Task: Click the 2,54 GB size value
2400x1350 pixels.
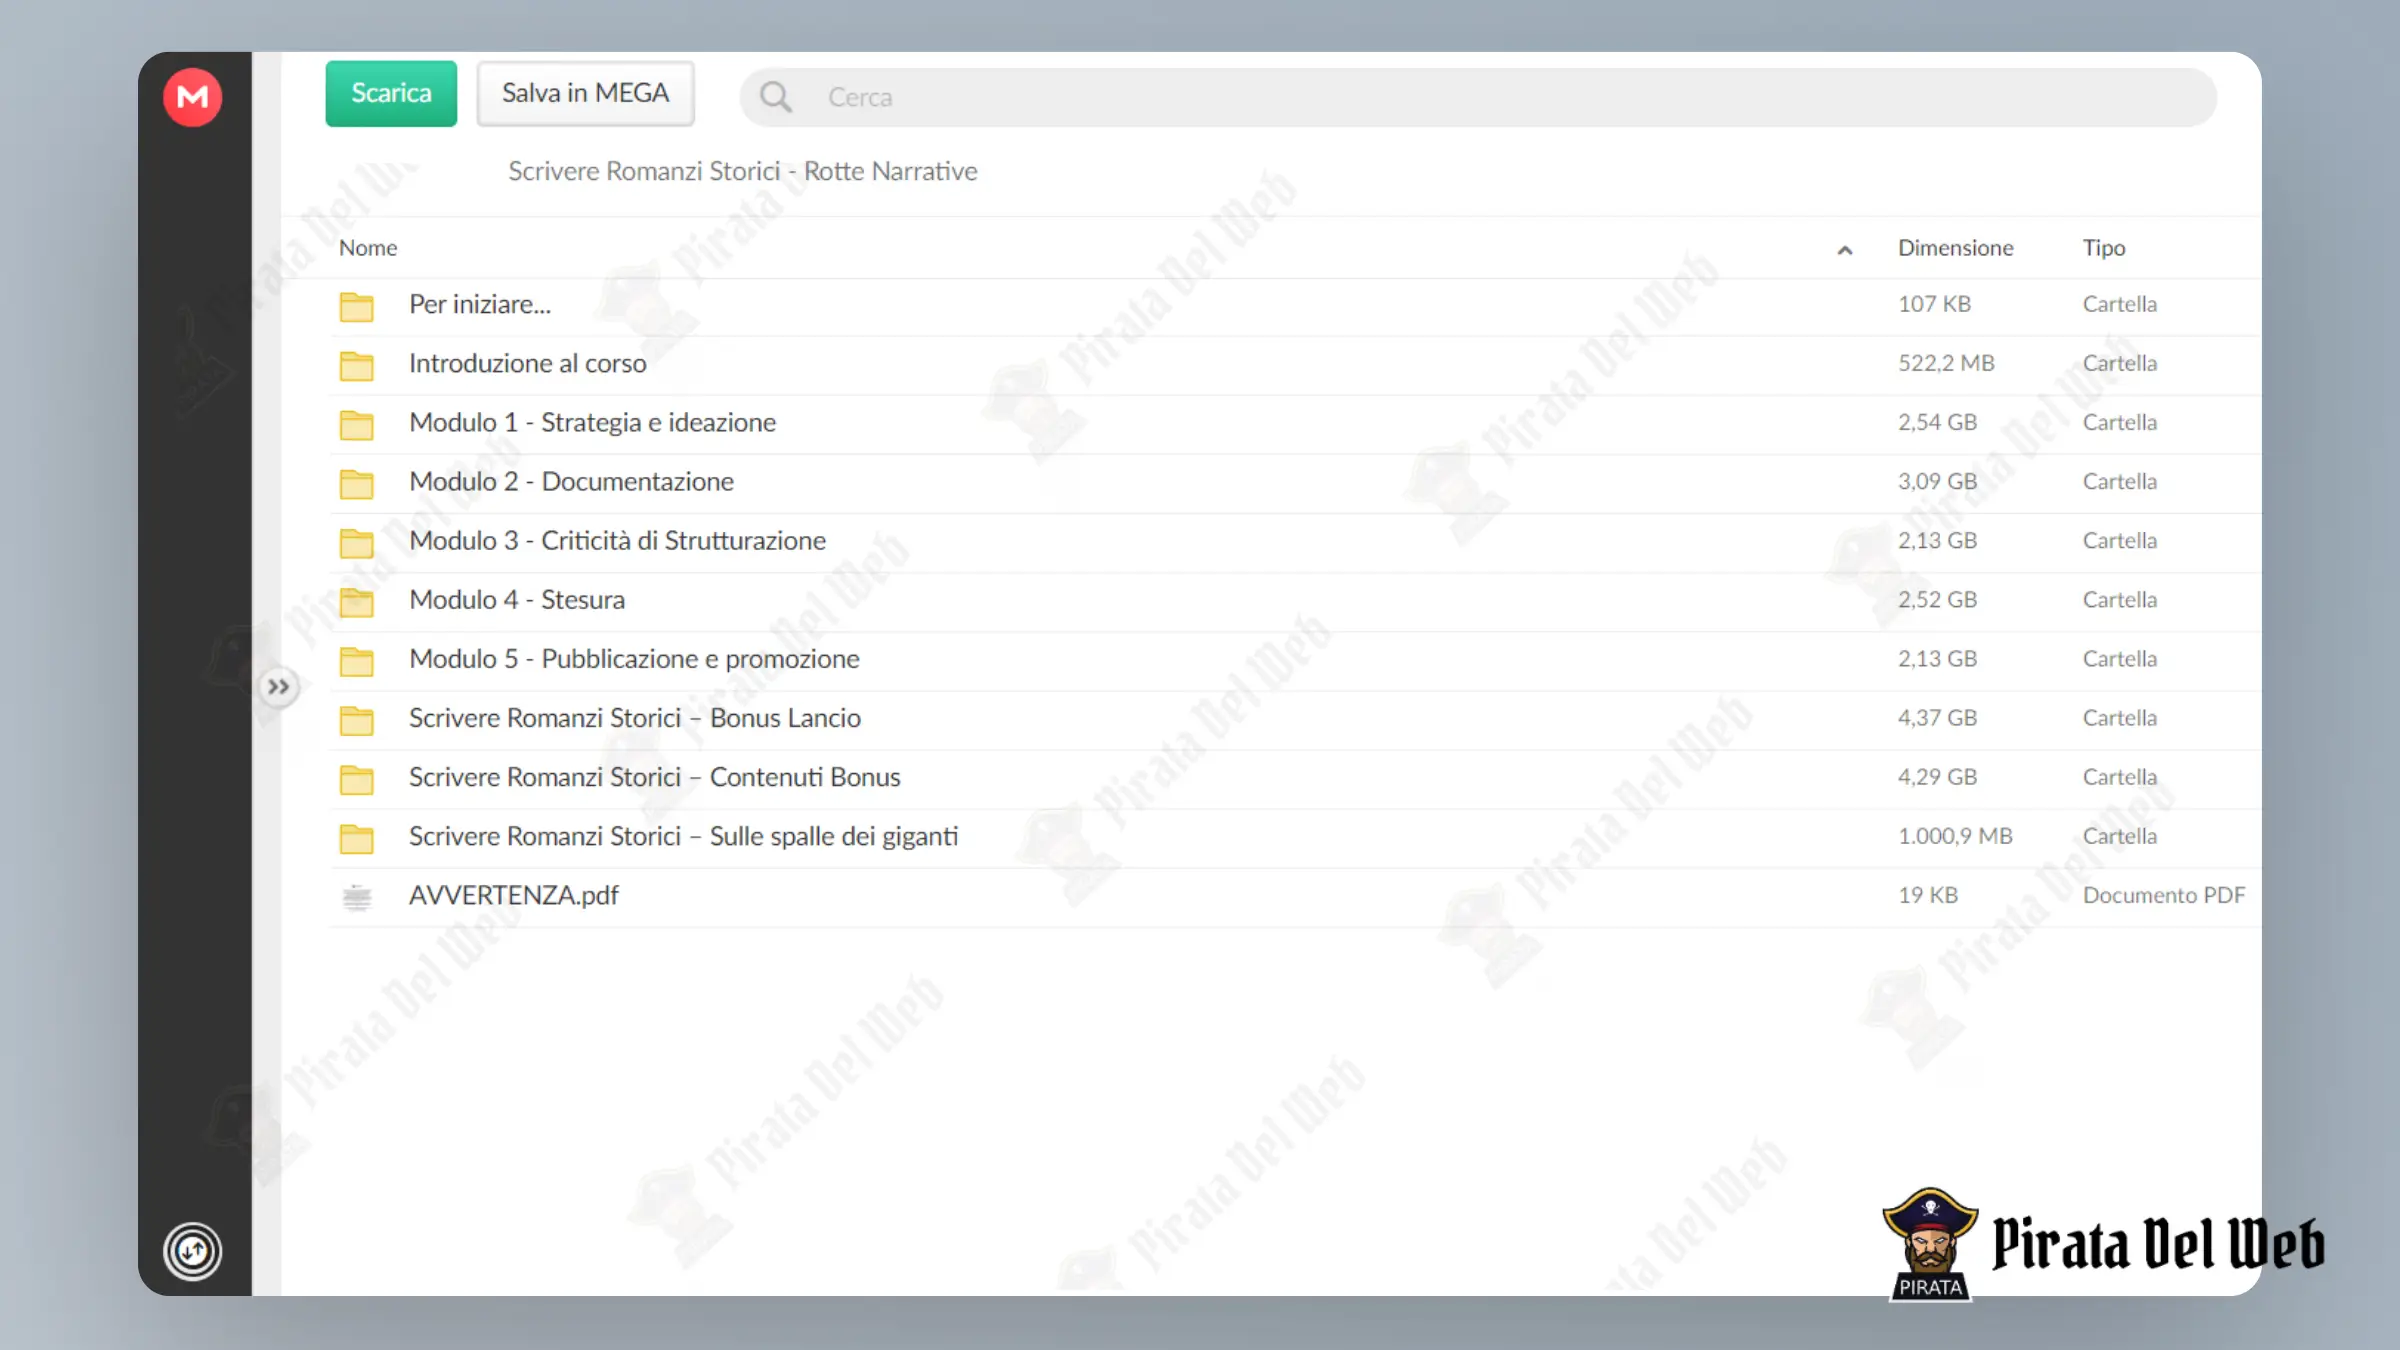Action: (x=1937, y=422)
